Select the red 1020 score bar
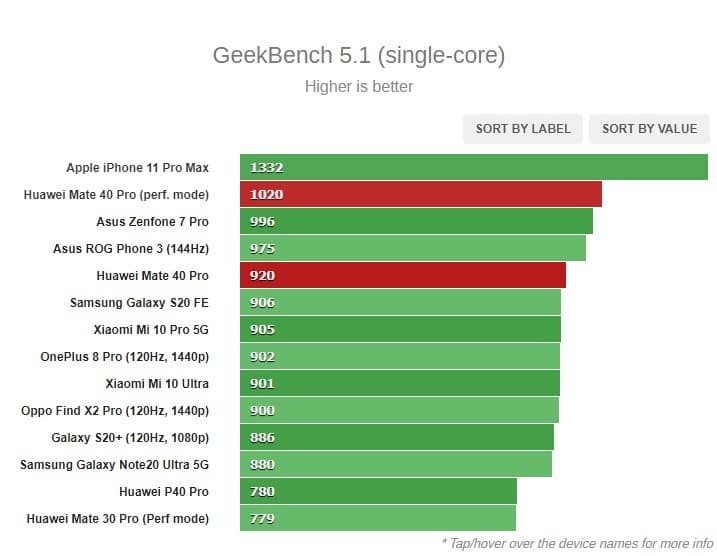Viewport: 717px width, 556px height. coord(421,195)
